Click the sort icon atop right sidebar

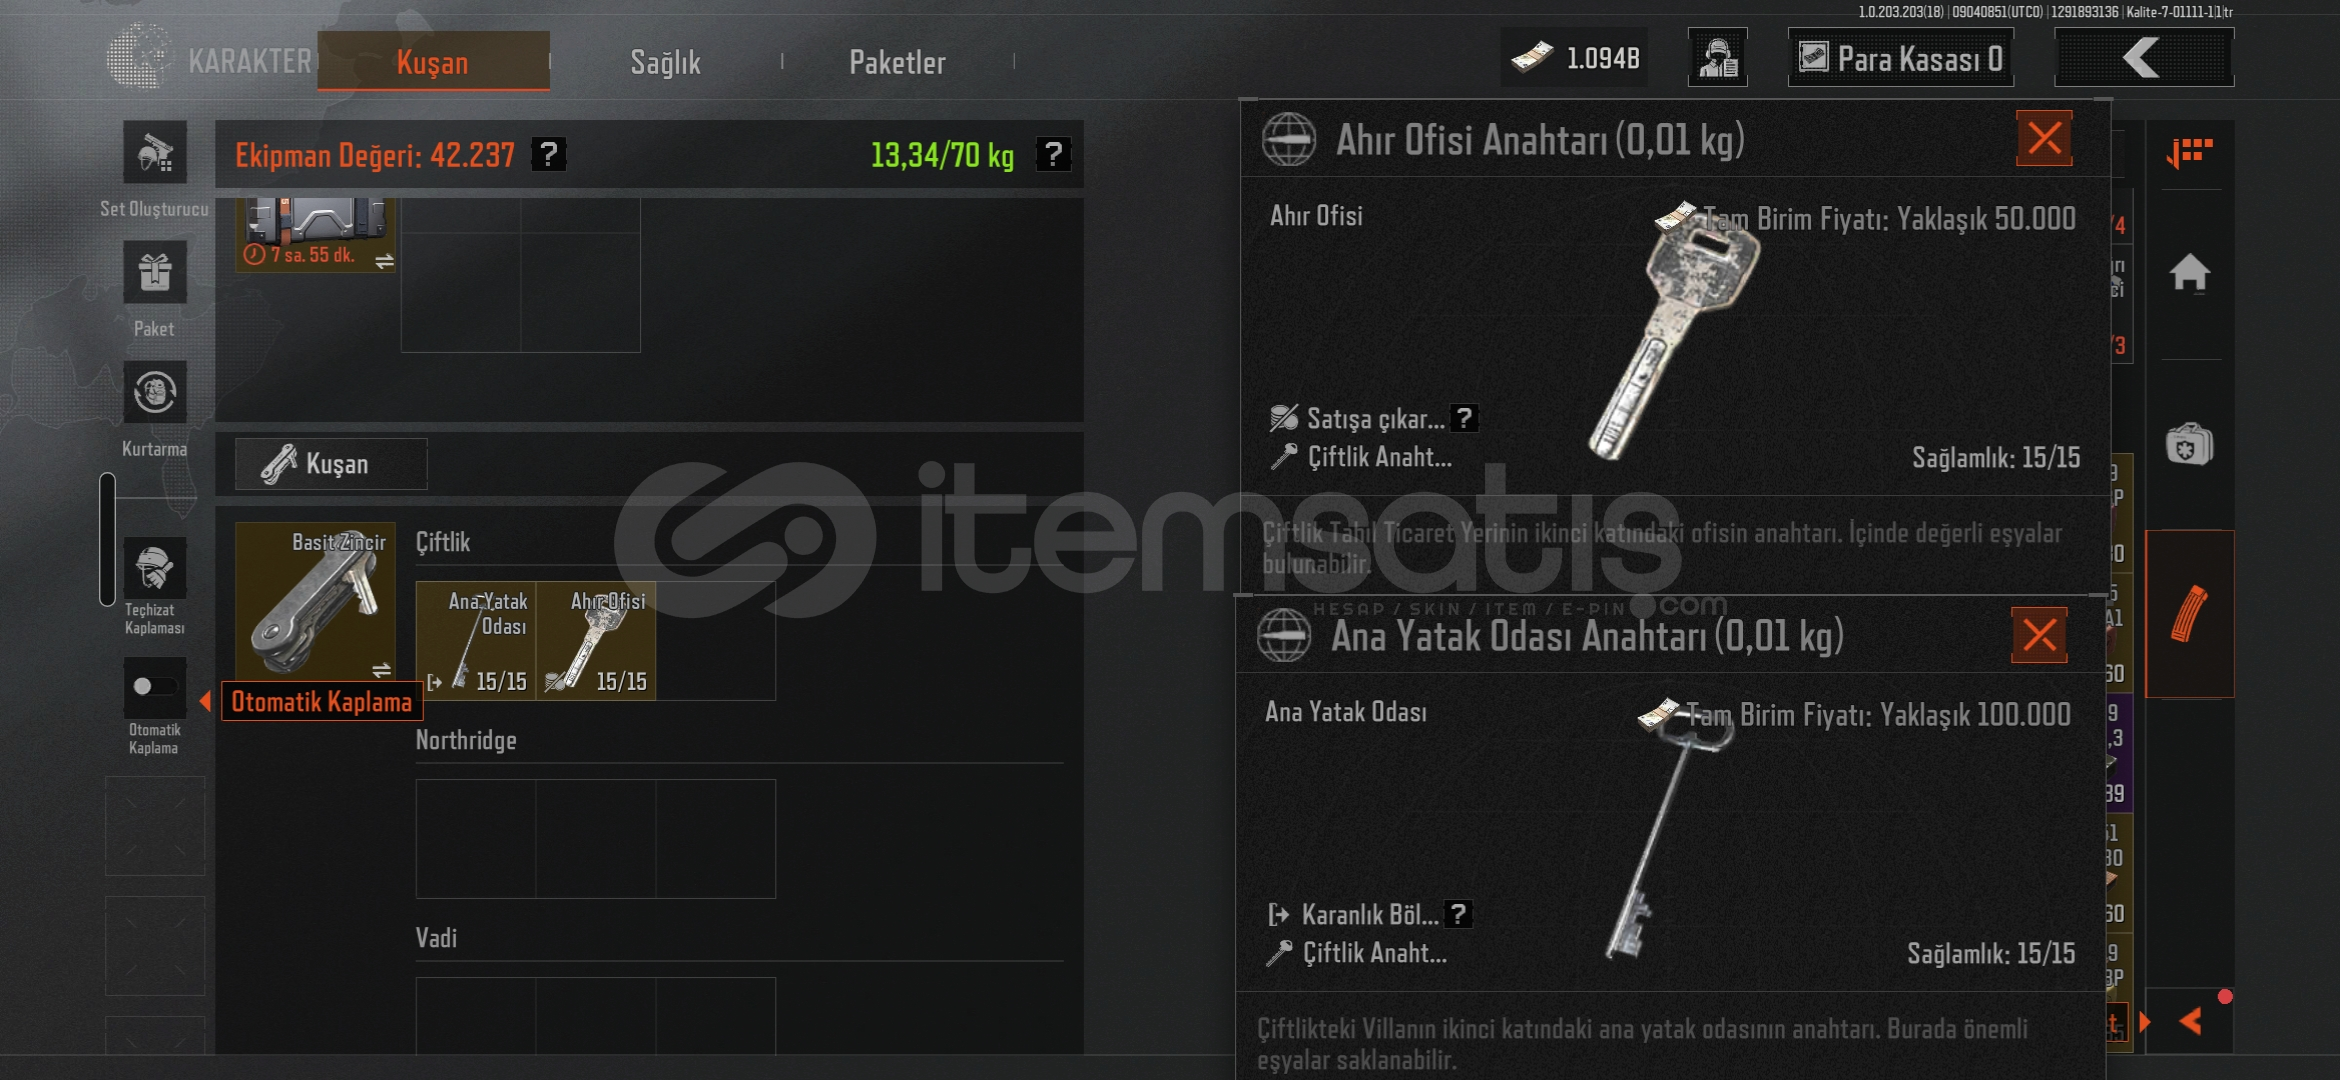[x=2190, y=153]
